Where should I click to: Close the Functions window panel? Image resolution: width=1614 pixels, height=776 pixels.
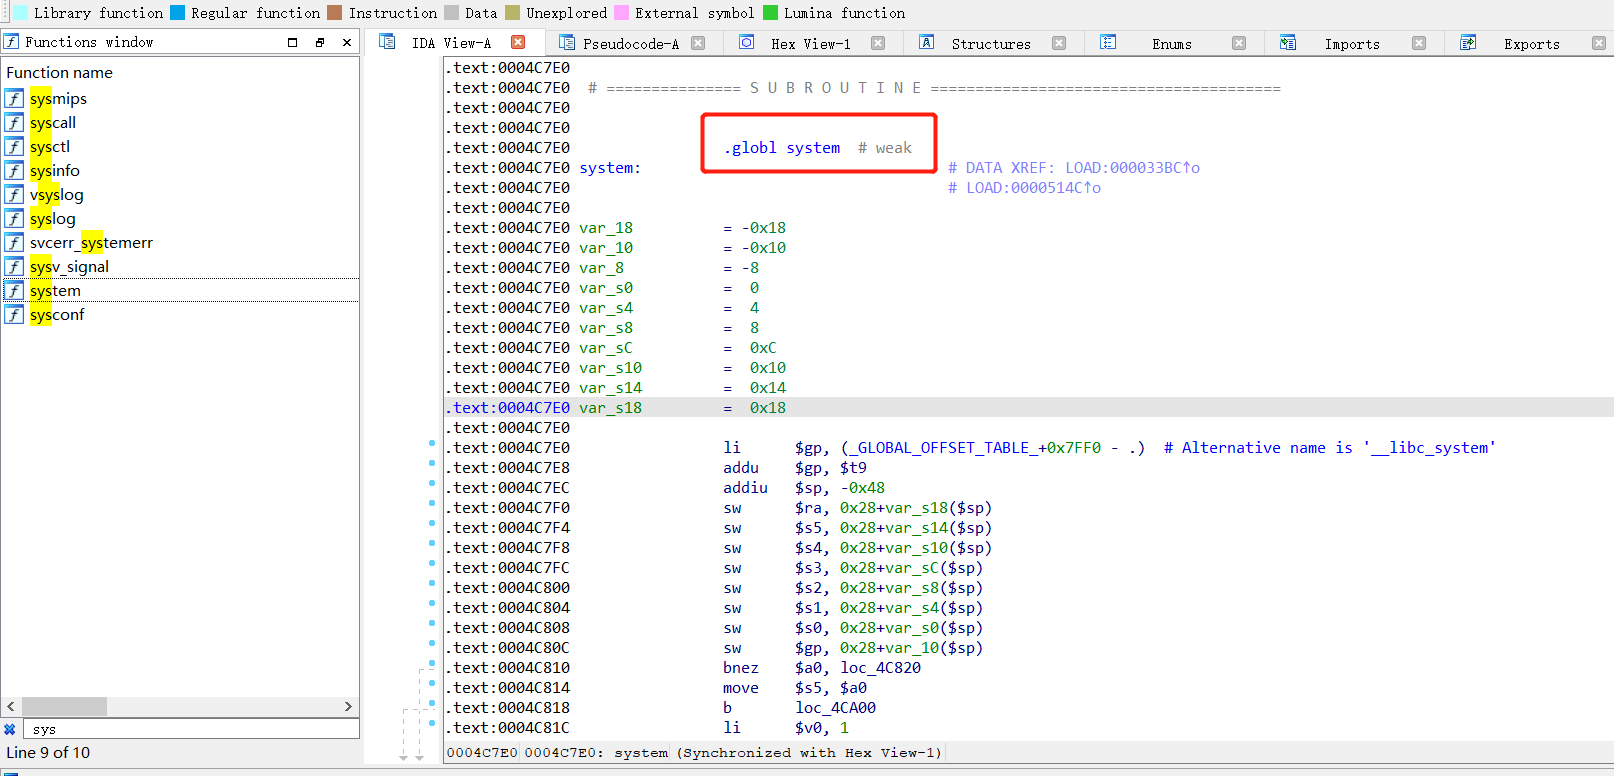pos(347,42)
